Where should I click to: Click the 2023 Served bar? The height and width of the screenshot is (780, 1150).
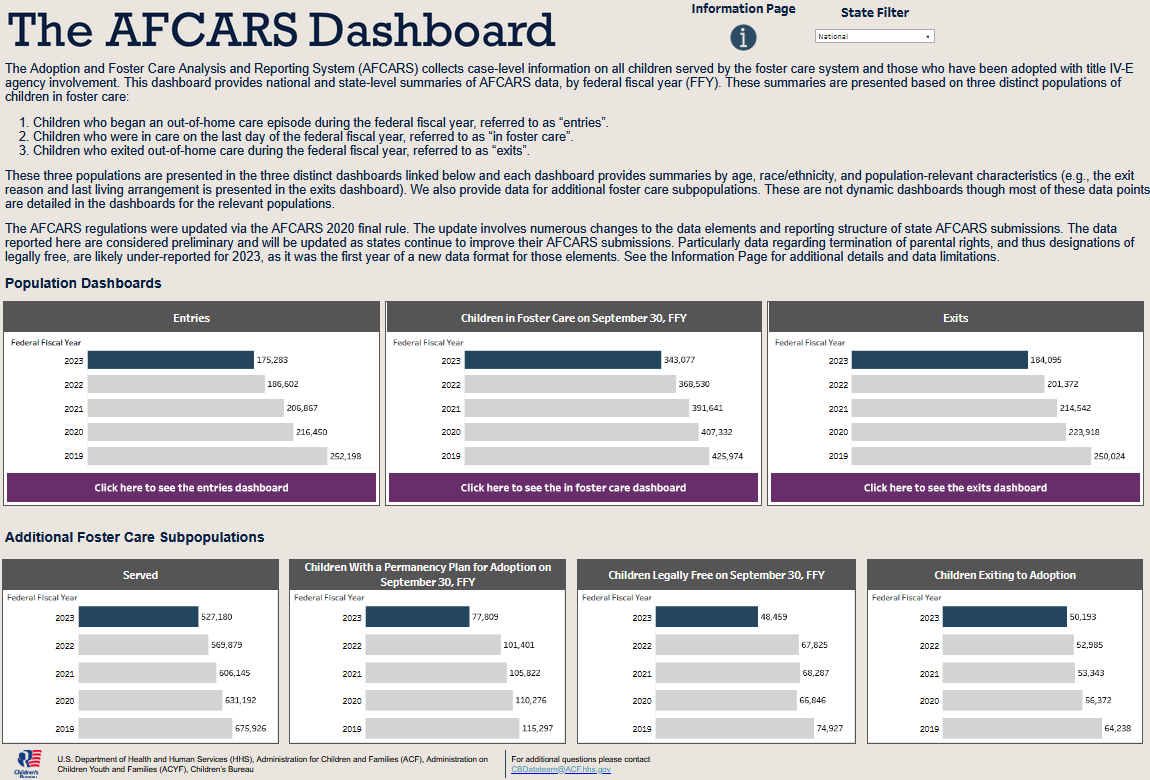(138, 618)
